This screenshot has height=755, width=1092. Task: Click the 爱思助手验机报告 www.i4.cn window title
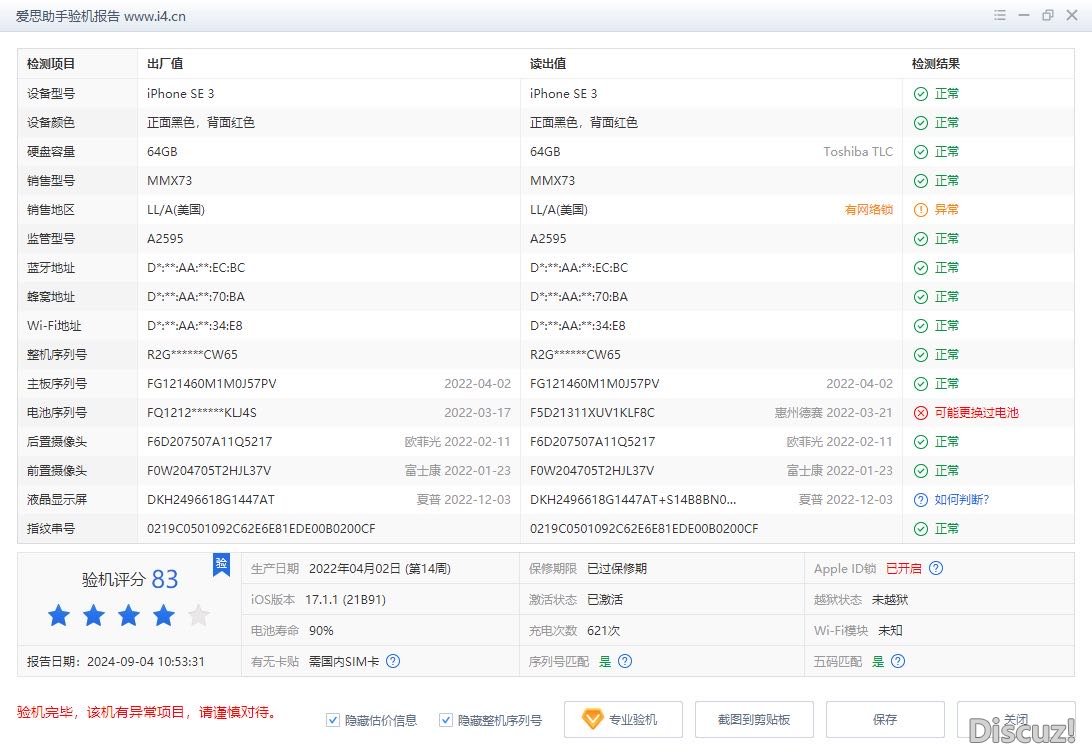point(101,16)
